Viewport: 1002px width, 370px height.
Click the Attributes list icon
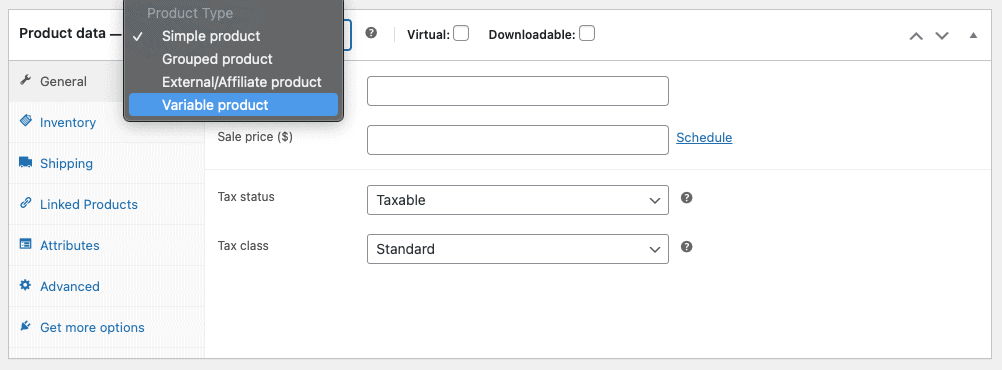26,244
